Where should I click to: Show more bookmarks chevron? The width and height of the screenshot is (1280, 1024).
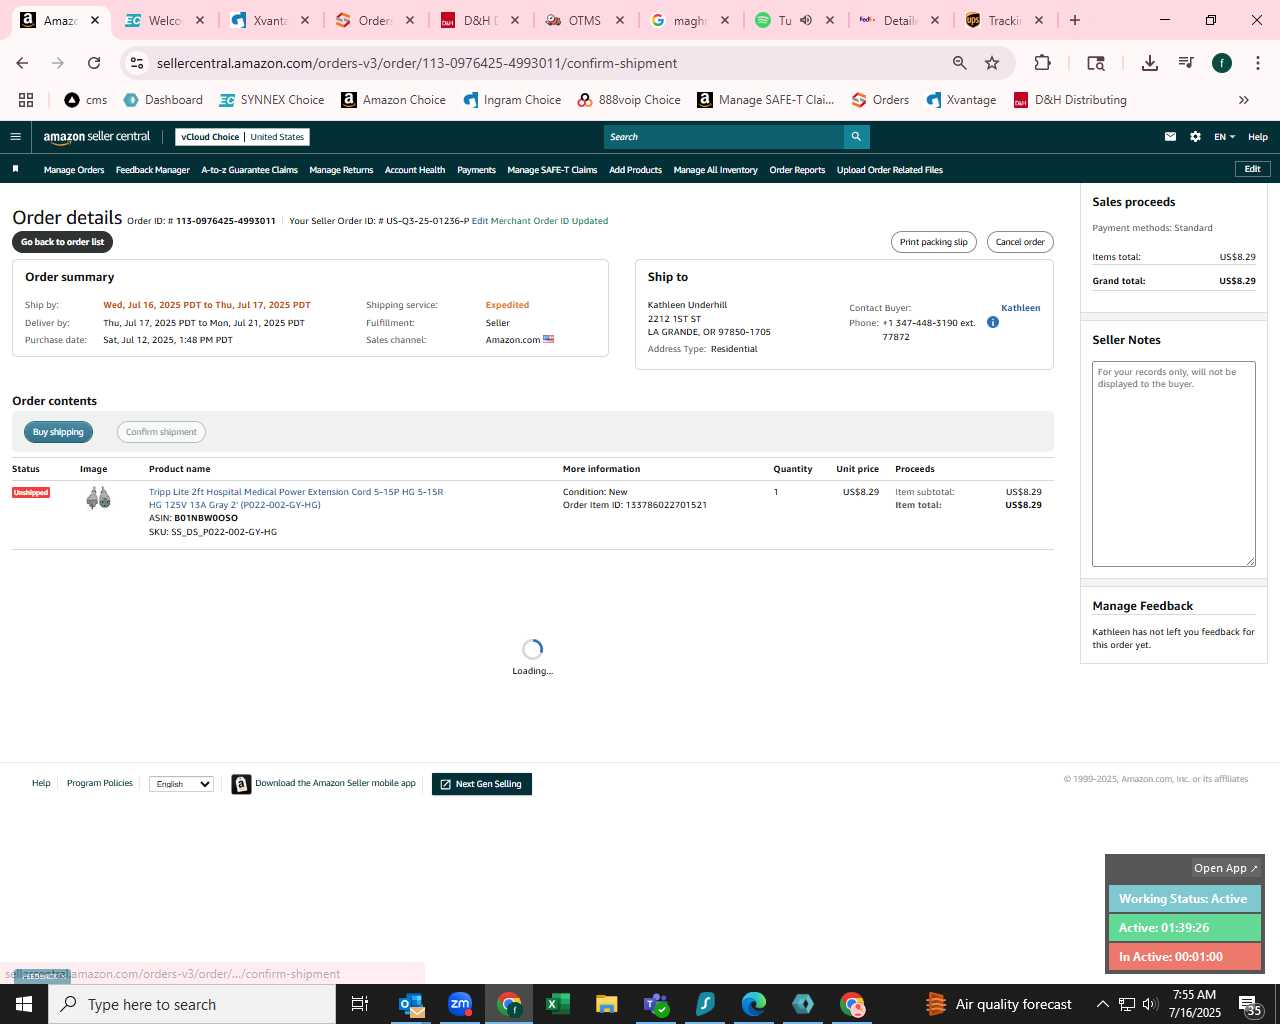coord(1244,100)
